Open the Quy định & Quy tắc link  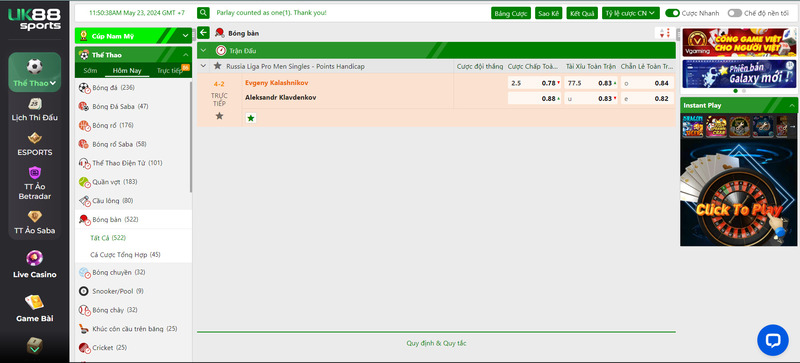click(x=436, y=343)
